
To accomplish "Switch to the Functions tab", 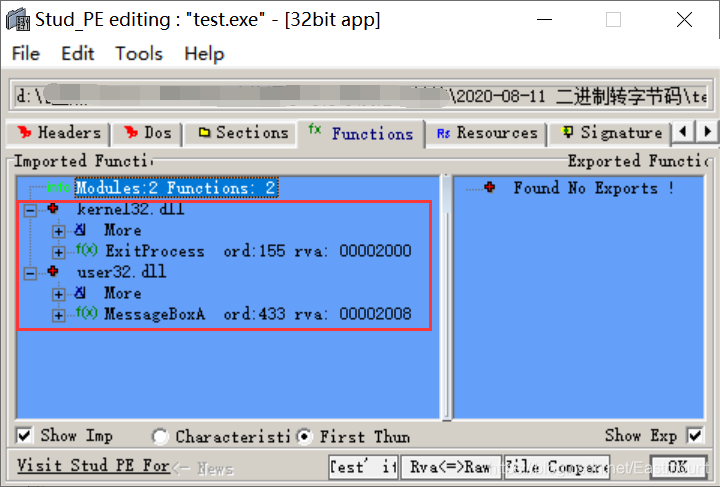I will 361,134.
